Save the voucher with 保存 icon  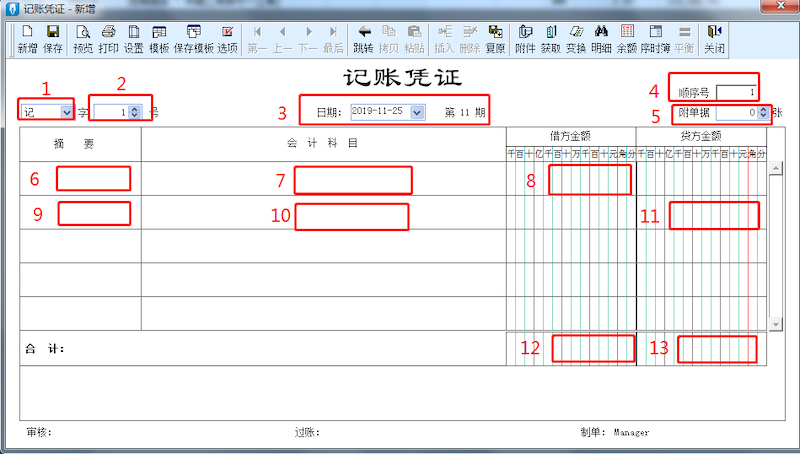(x=53, y=39)
